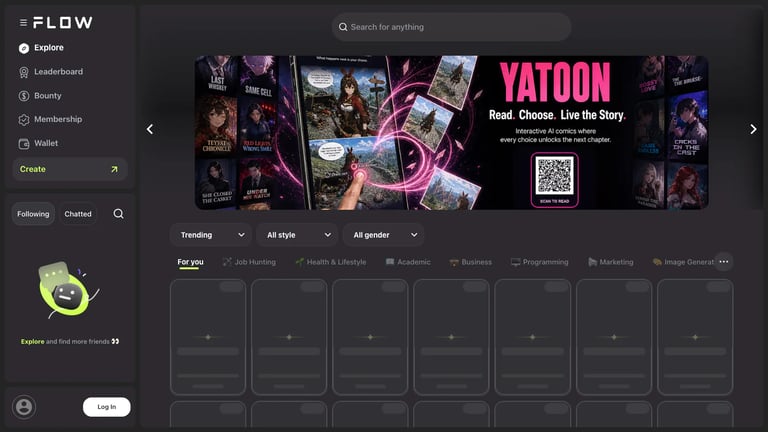Select the Job Hunting category tab
Image resolution: width=768 pixels, height=432 pixels.
(x=249, y=262)
